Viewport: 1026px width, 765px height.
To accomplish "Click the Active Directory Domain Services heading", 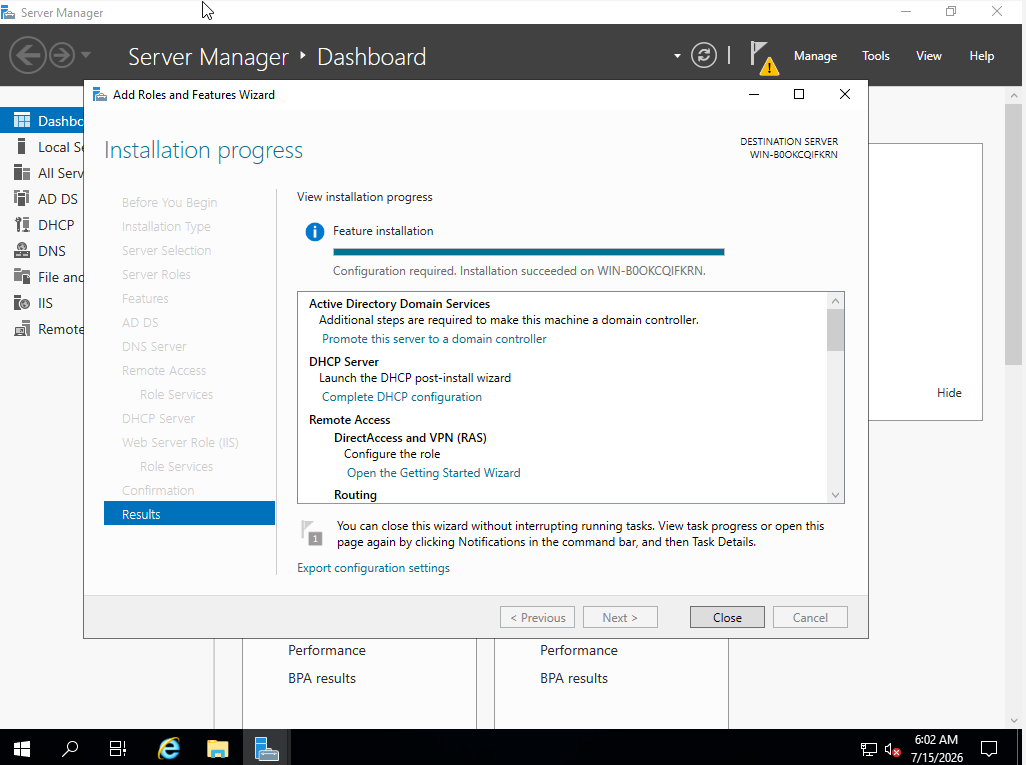I will click(399, 304).
